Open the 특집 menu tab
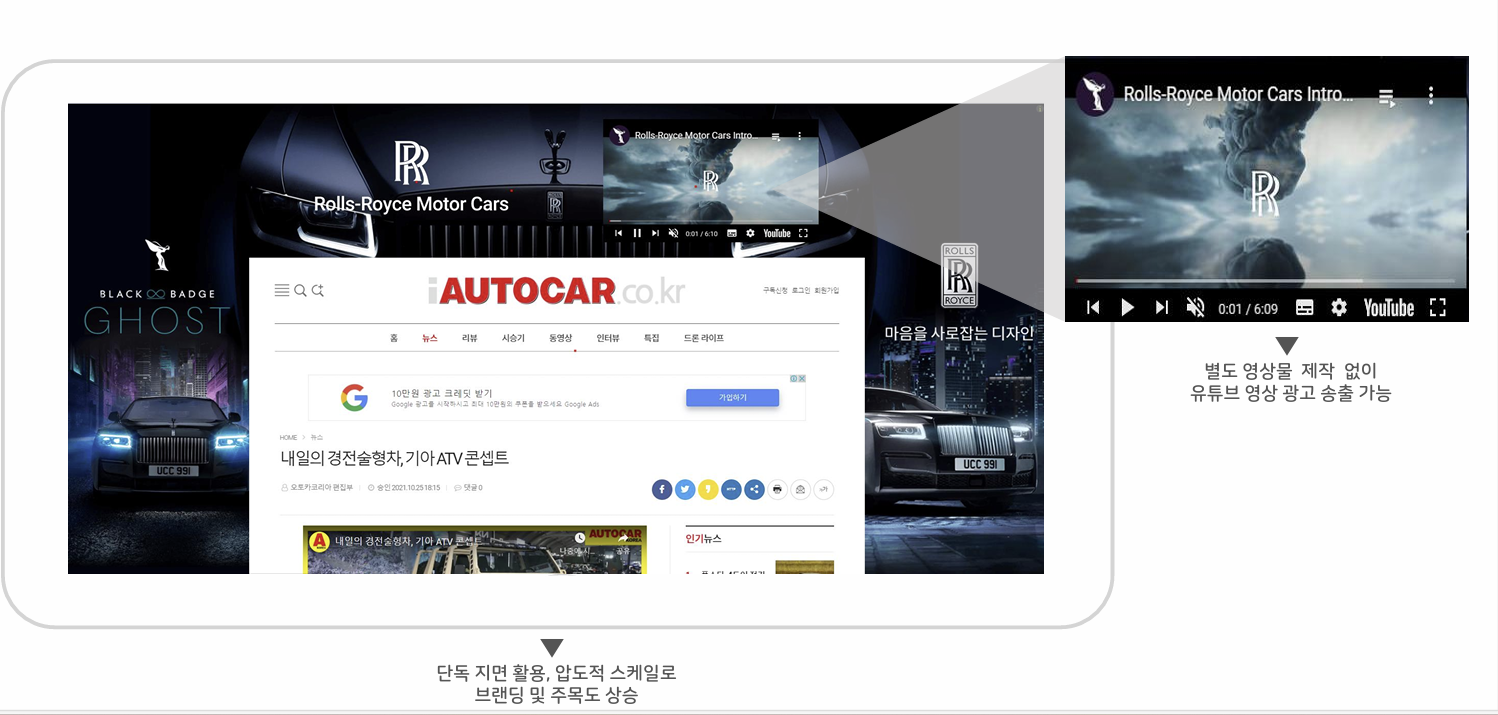This screenshot has height=715, width=1498. click(651, 338)
